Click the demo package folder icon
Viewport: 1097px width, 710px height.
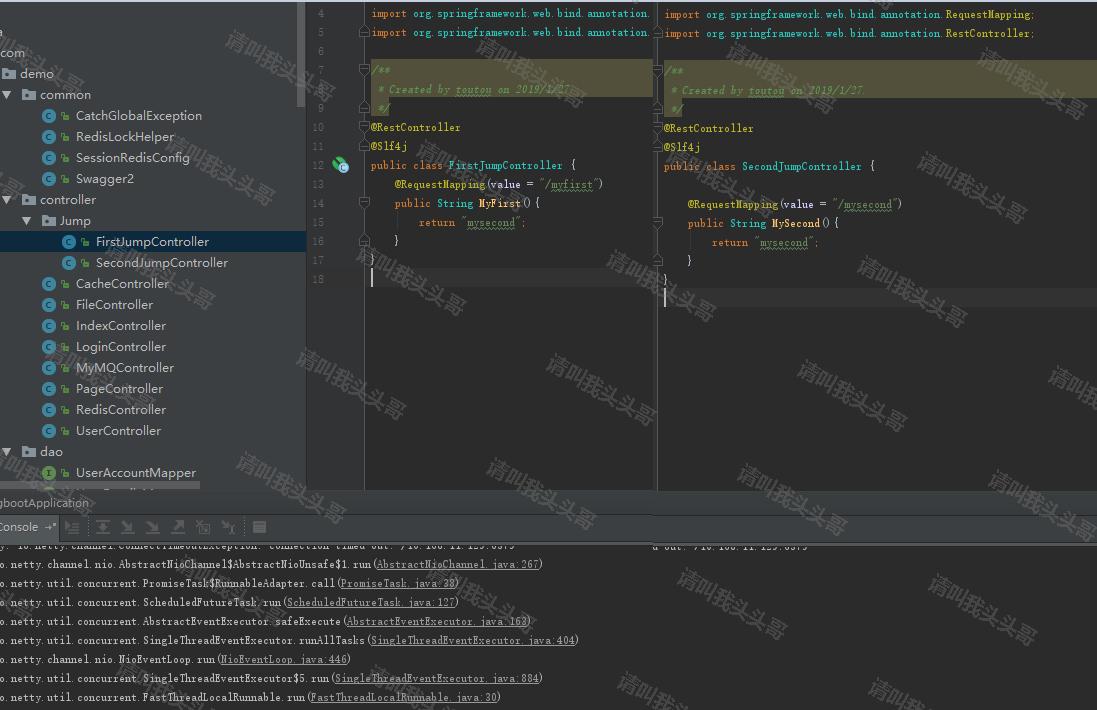click(9, 73)
